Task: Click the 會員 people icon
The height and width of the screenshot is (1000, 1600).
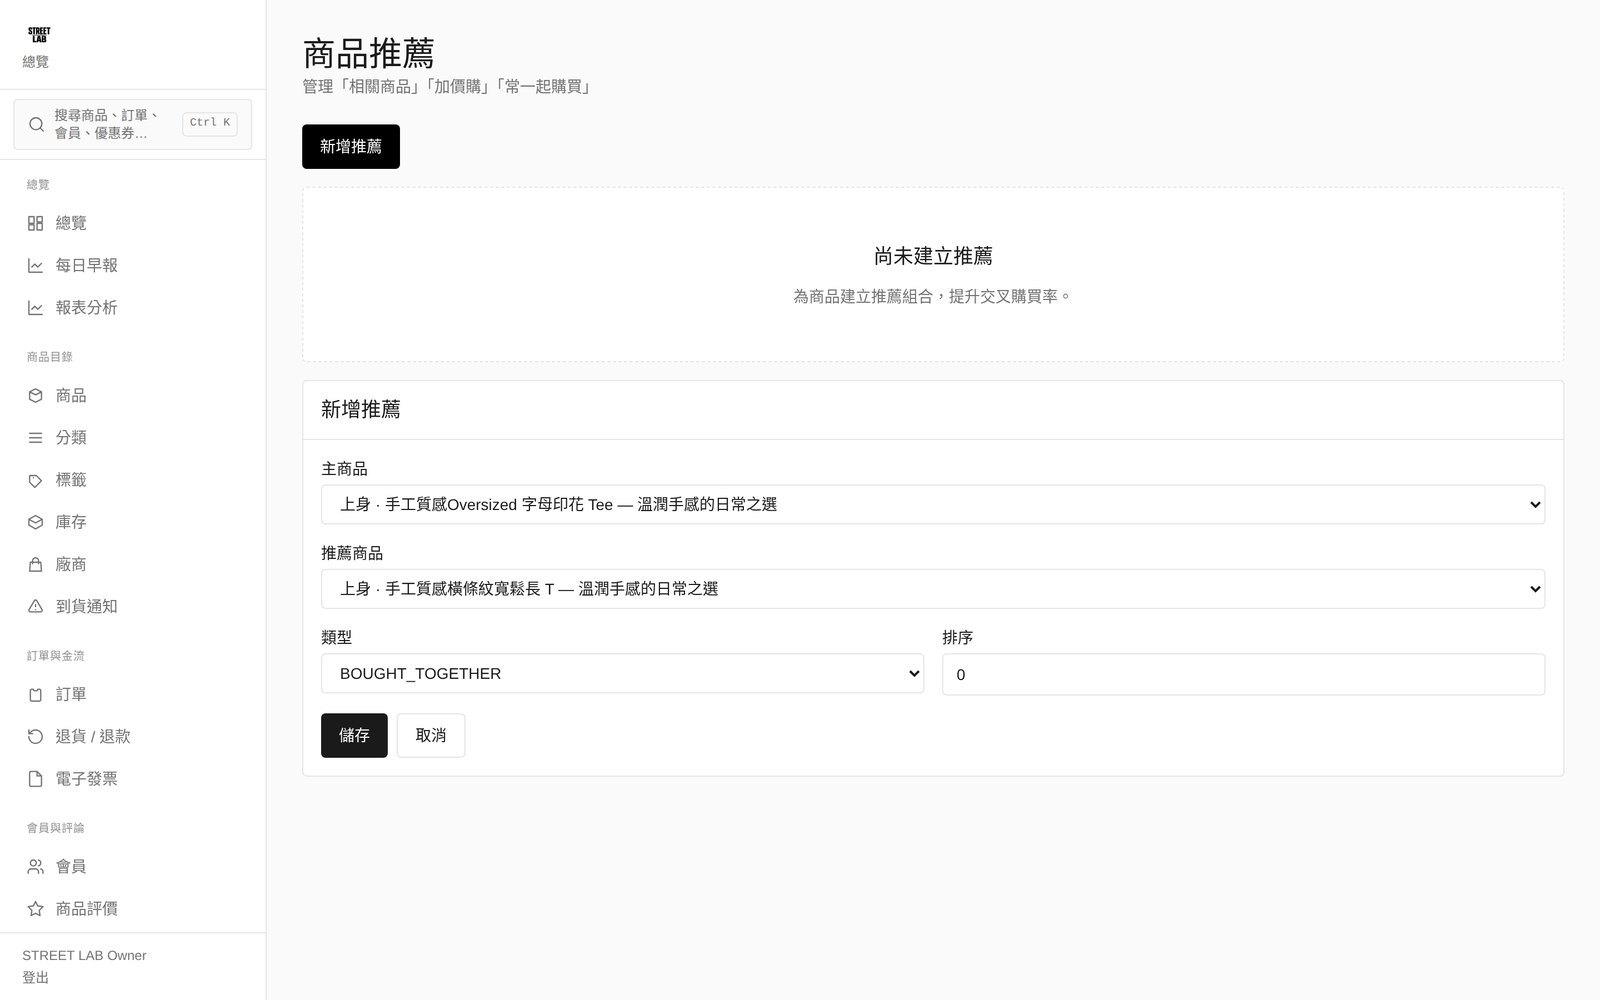Action: [35, 867]
